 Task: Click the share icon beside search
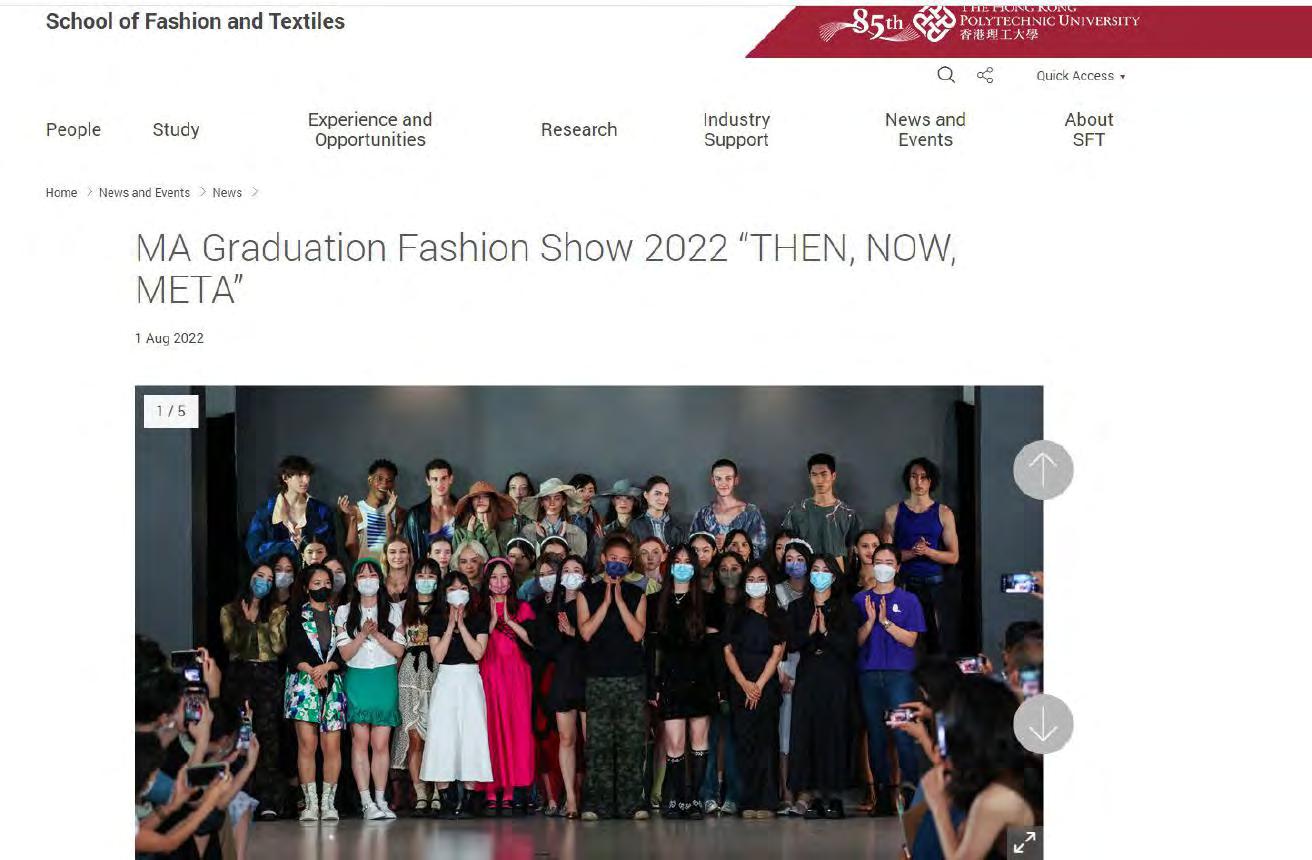point(985,75)
